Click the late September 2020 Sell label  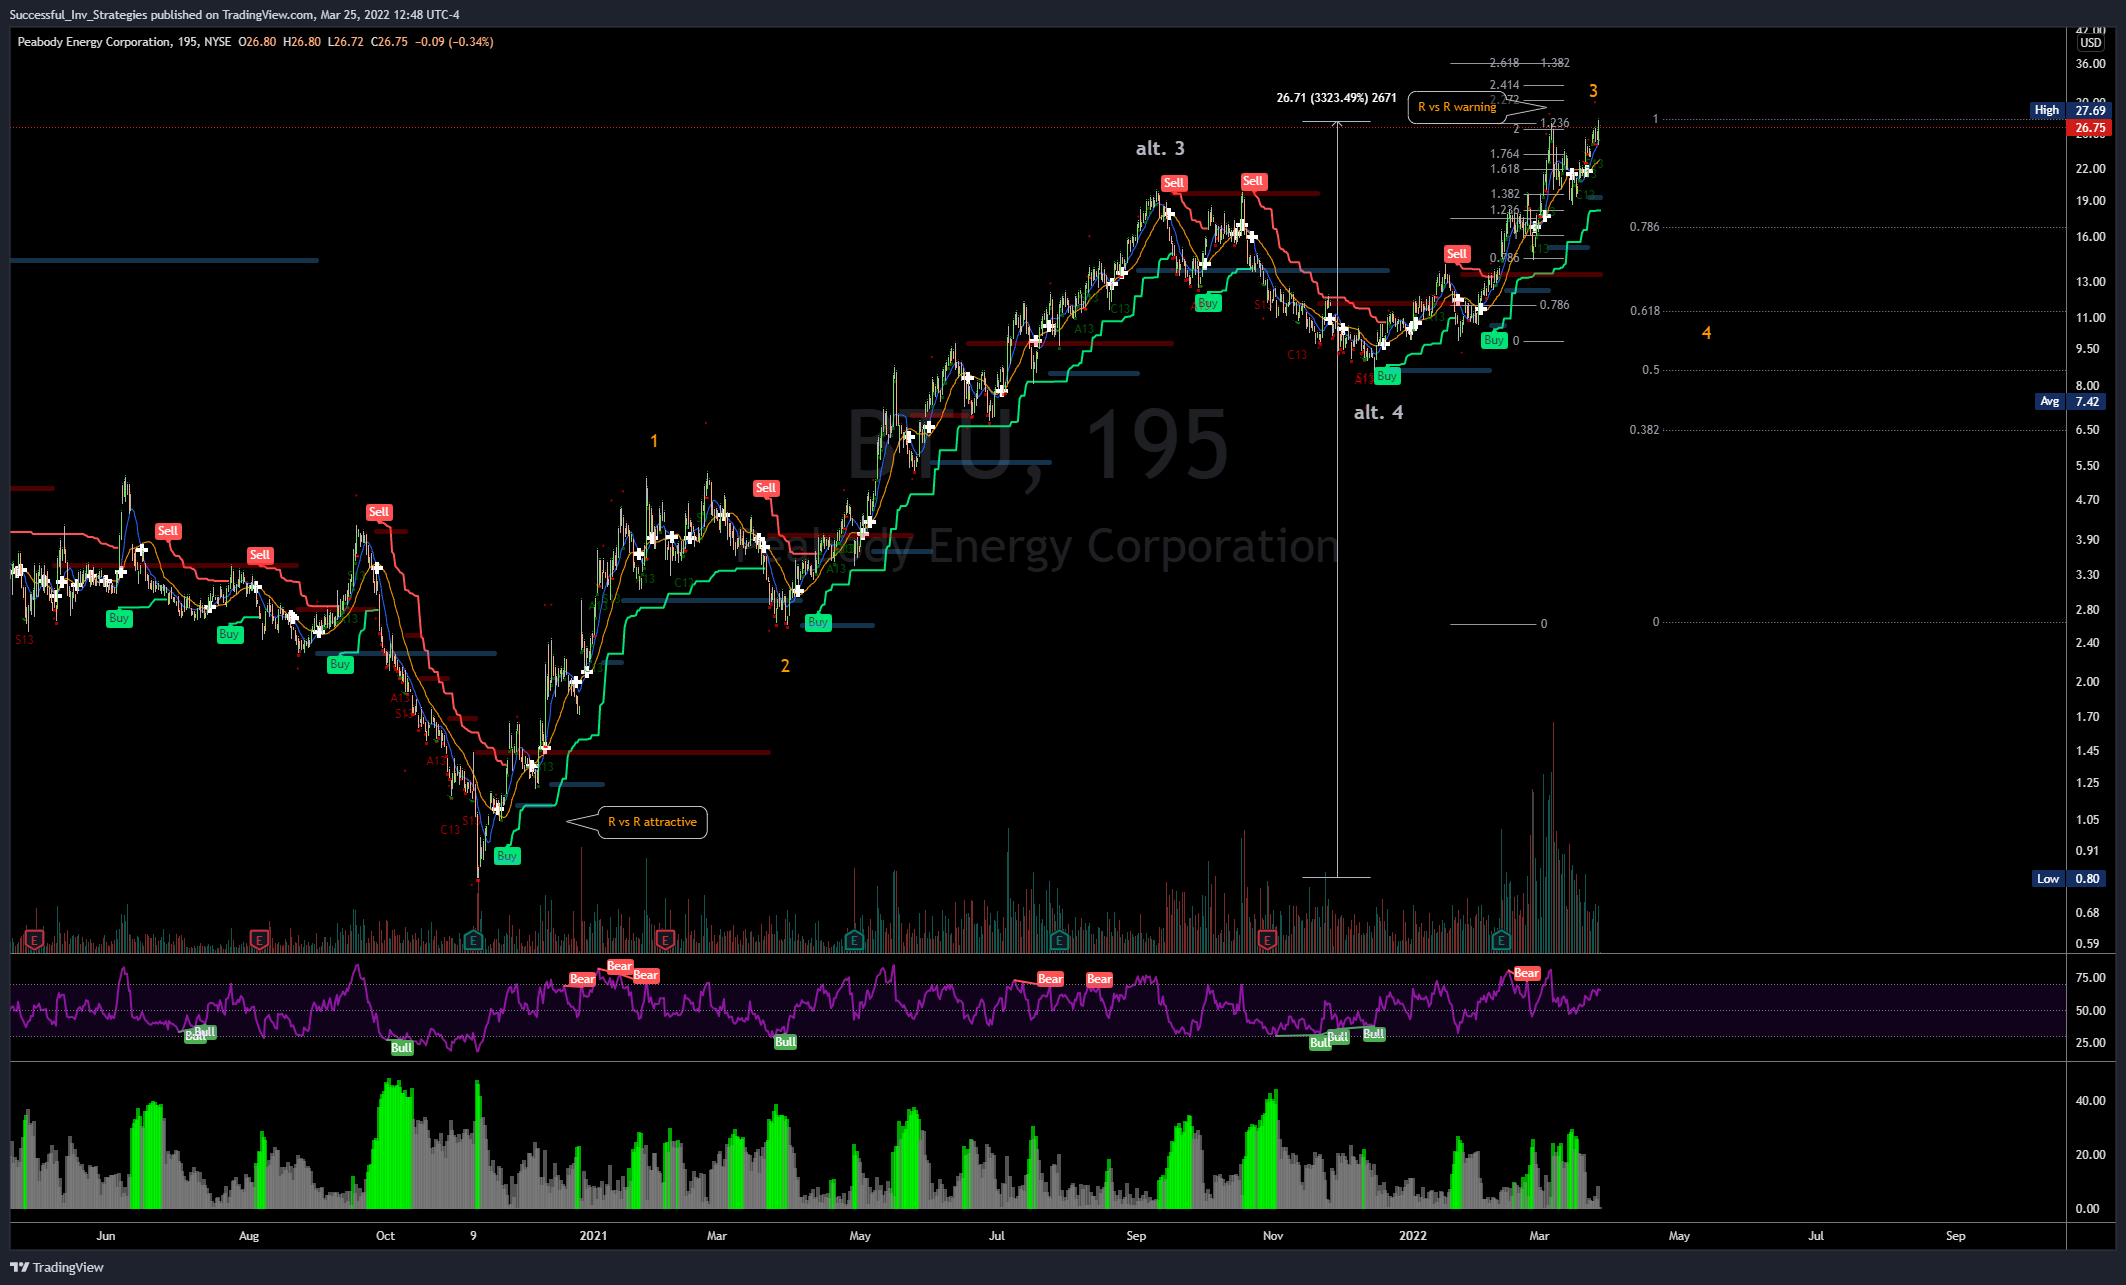(379, 512)
